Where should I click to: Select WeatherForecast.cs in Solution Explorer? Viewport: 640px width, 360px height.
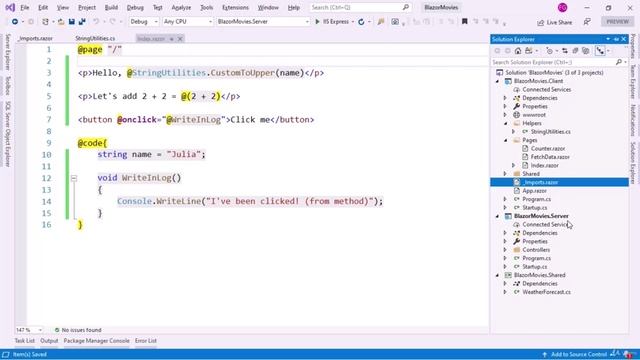pos(547,292)
